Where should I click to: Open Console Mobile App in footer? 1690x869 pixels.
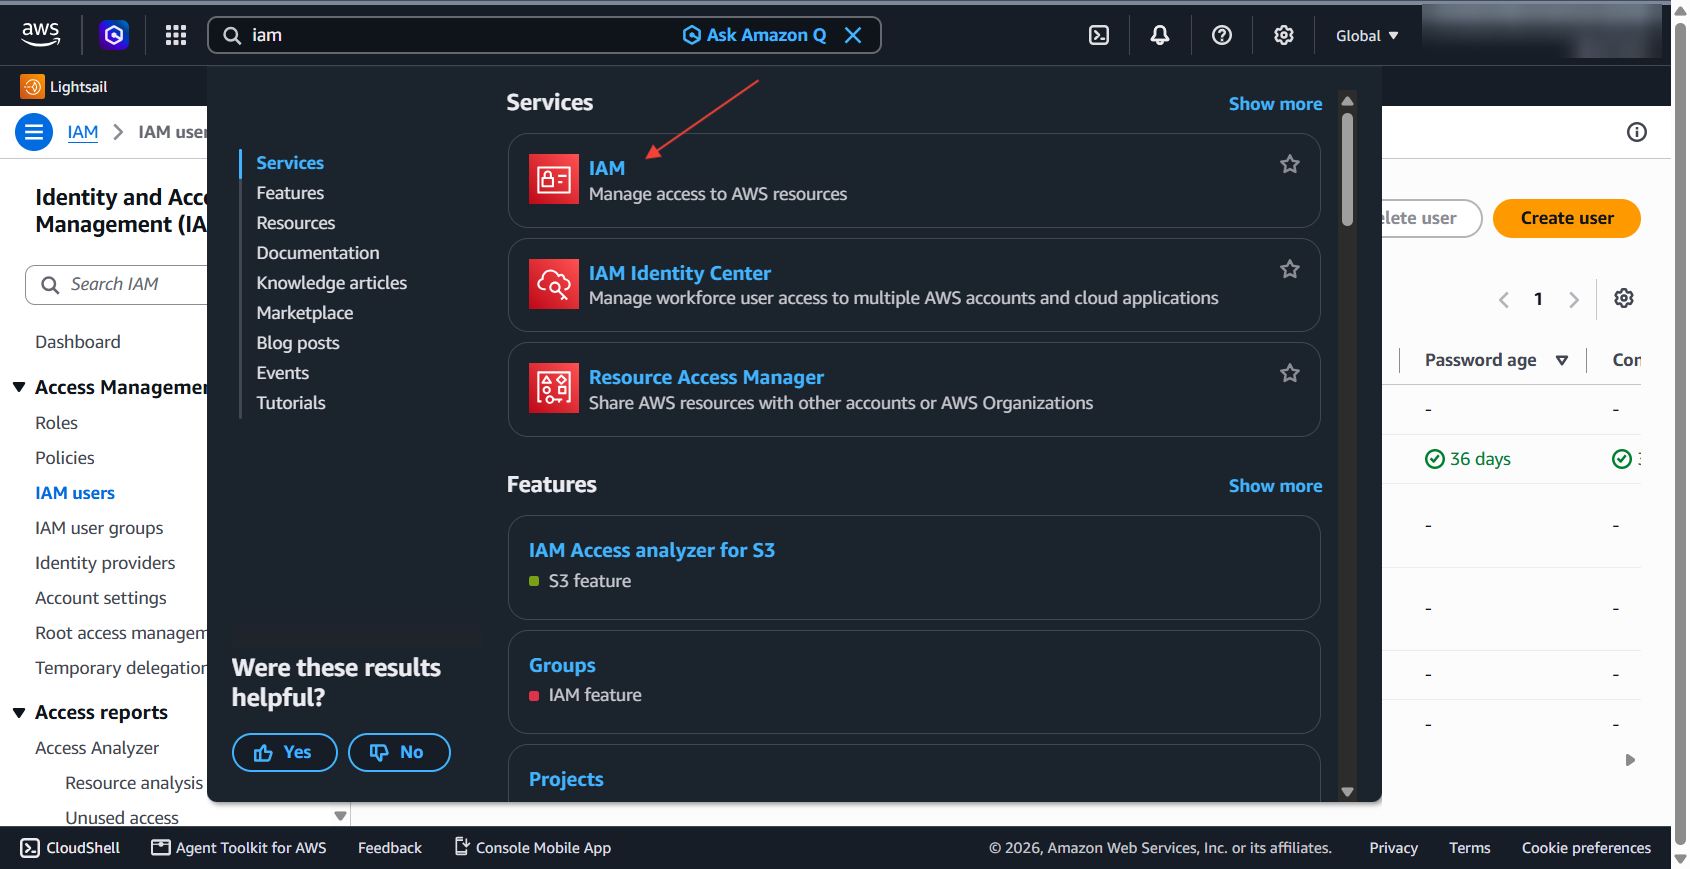[x=532, y=848]
